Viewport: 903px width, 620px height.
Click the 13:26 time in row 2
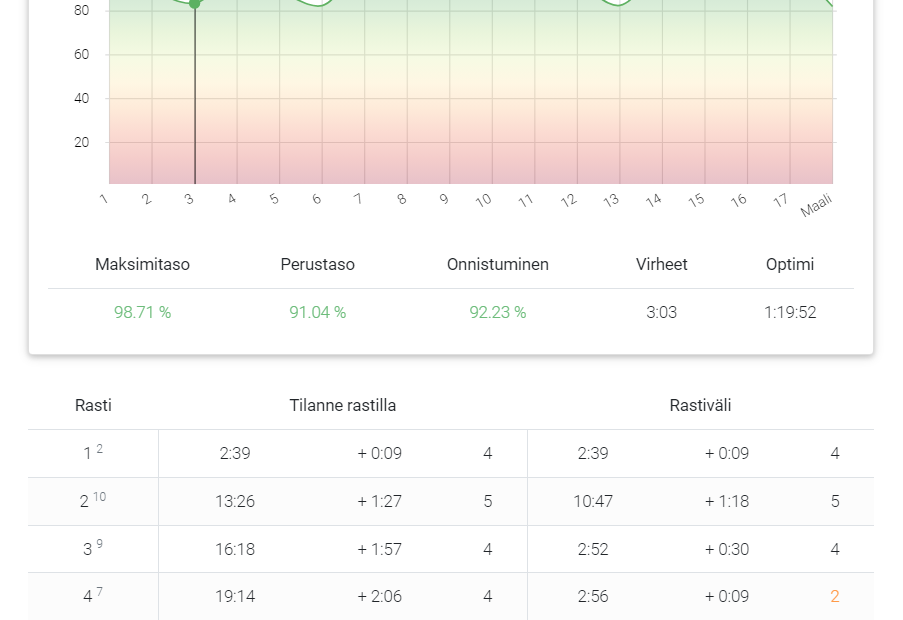pyautogui.click(x=234, y=501)
